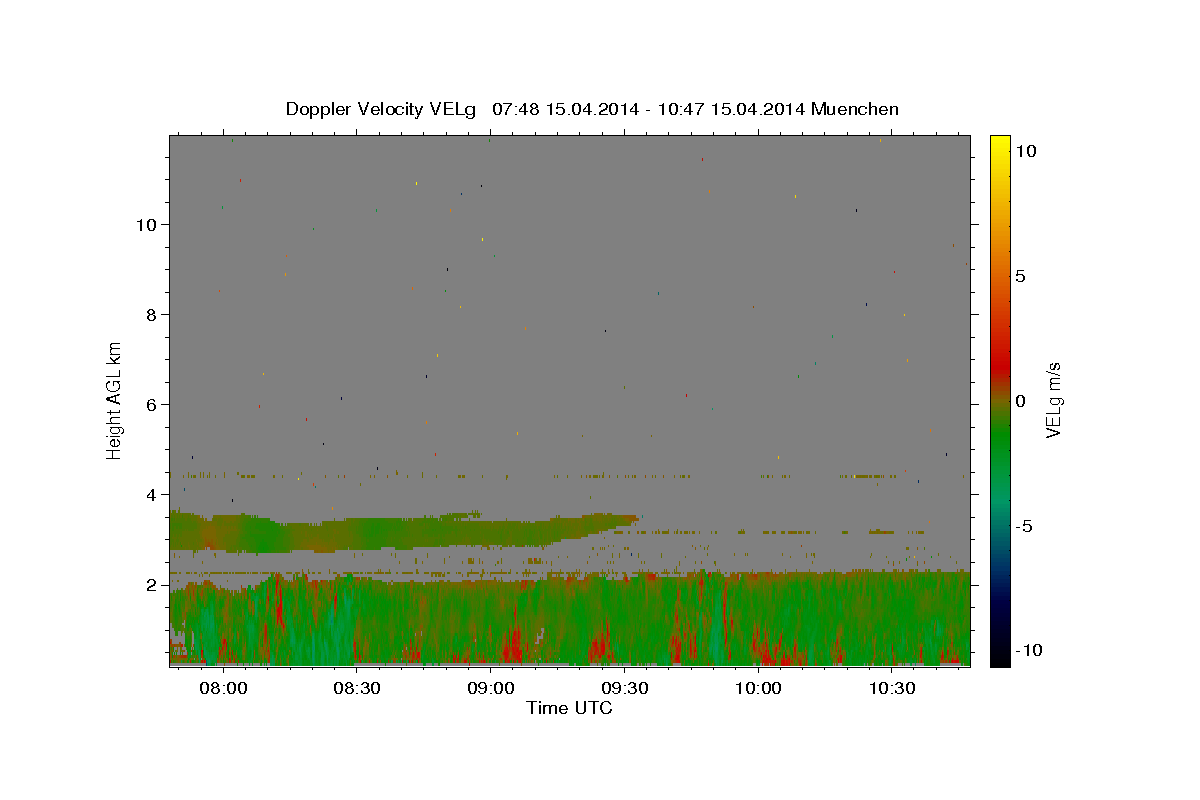Click the 09:30 time axis label
Image resolution: width=1200 pixels, height=800 pixels.
624,688
